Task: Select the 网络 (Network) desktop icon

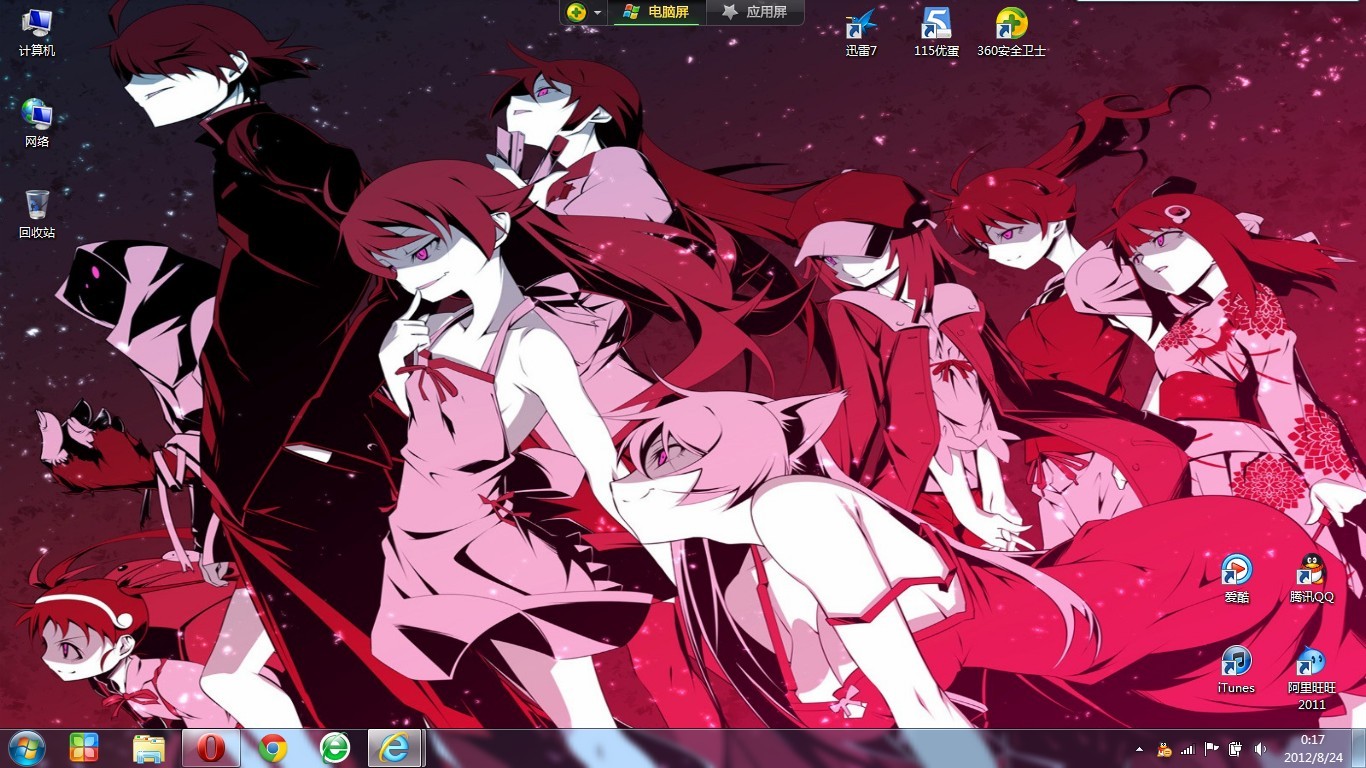Action: [37, 122]
